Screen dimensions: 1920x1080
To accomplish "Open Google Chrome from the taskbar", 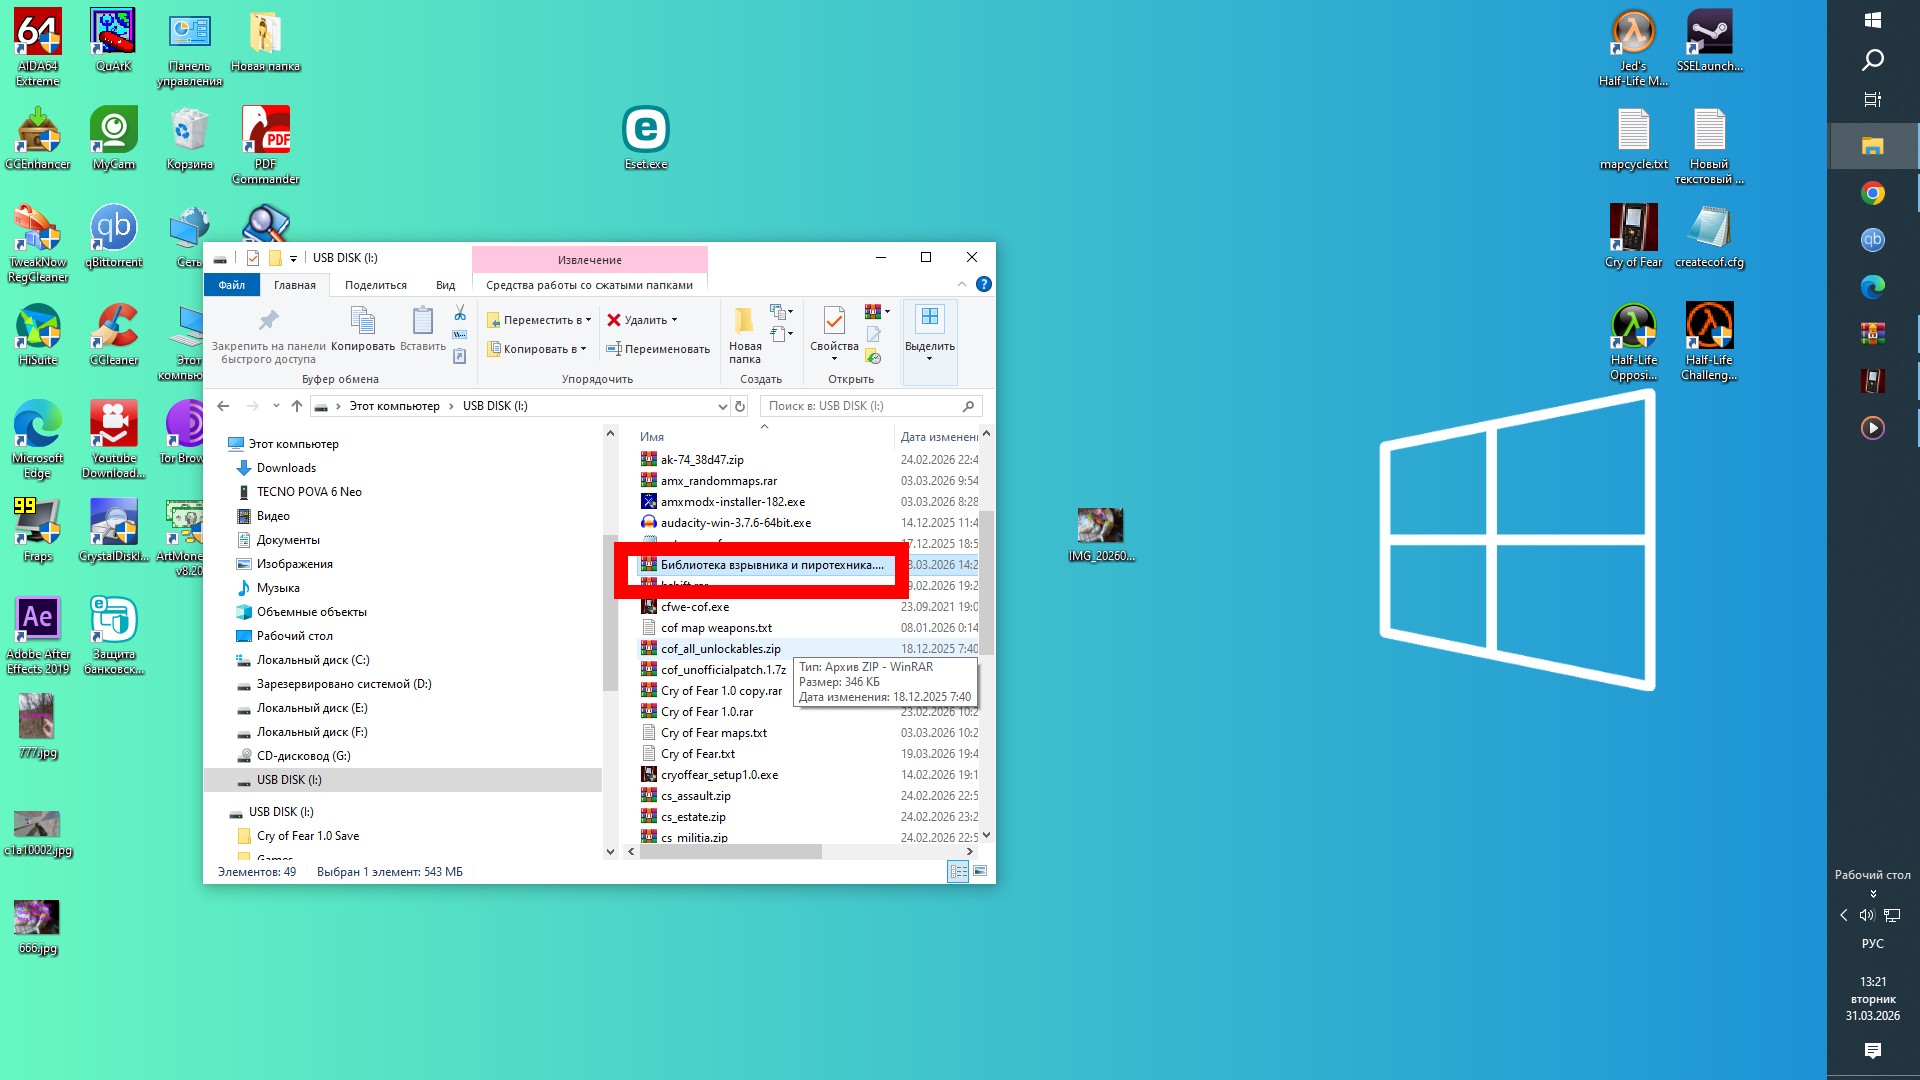I will click(1872, 194).
